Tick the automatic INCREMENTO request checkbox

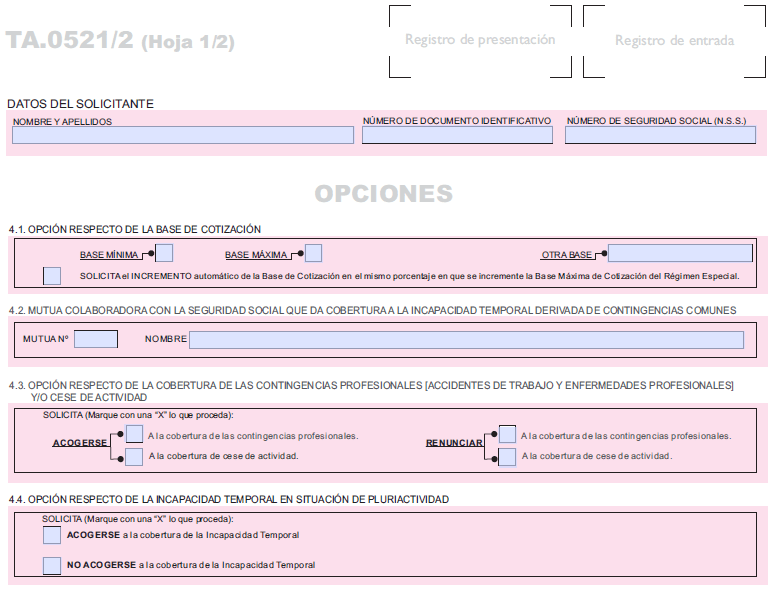[x=52, y=275]
